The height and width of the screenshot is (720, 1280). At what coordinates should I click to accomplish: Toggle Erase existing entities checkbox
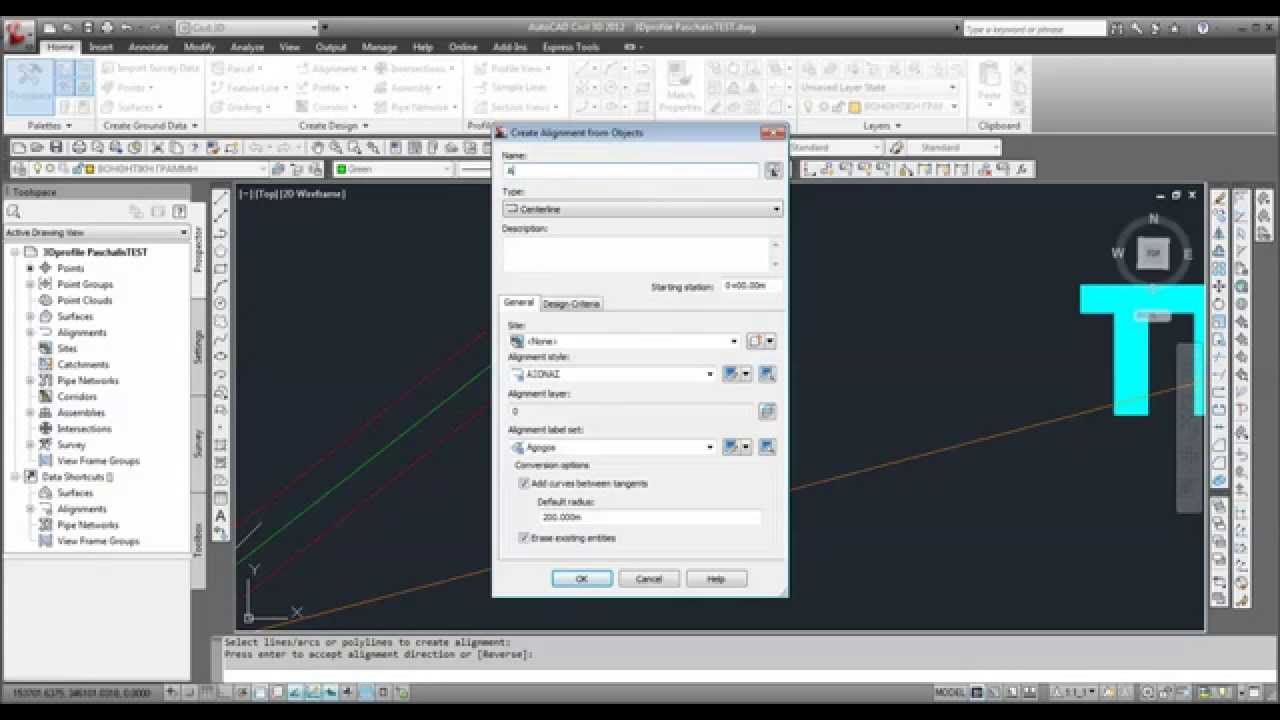(x=524, y=538)
